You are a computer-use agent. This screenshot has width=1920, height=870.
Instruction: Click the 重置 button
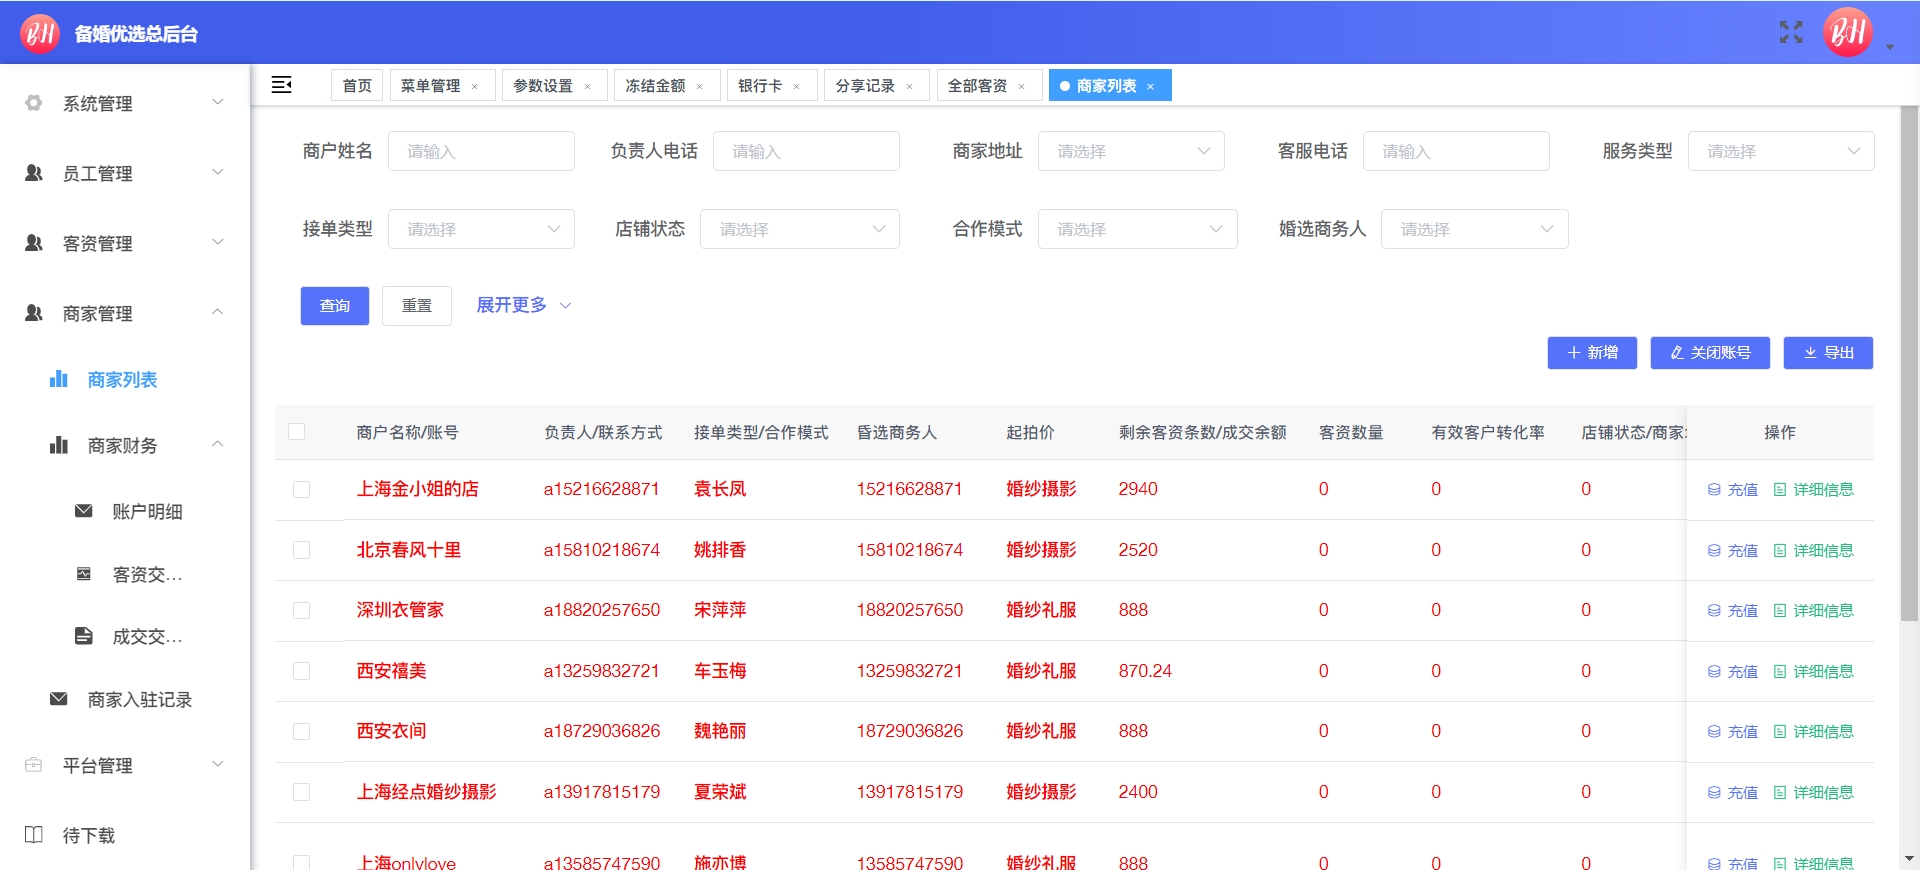pos(417,306)
